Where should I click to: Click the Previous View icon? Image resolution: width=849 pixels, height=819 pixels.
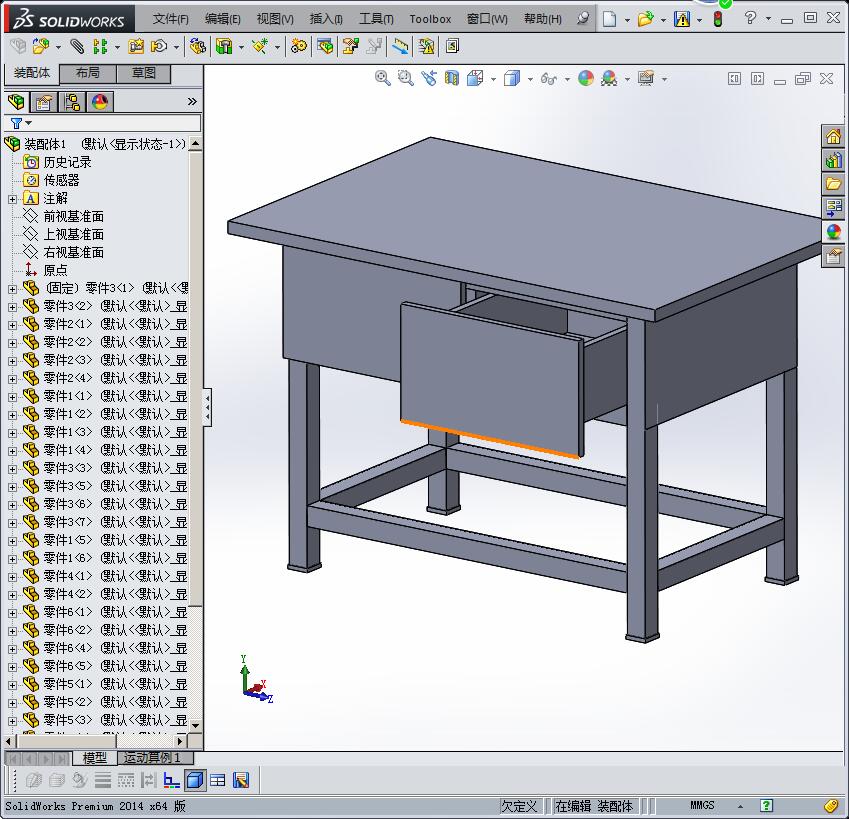click(x=429, y=78)
